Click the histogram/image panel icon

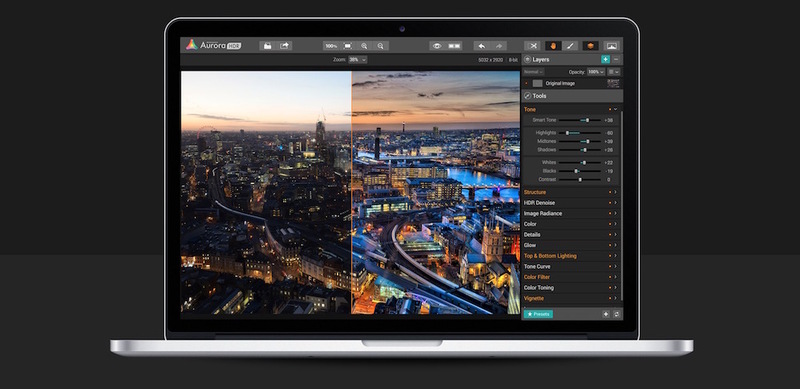(x=611, y=46)
